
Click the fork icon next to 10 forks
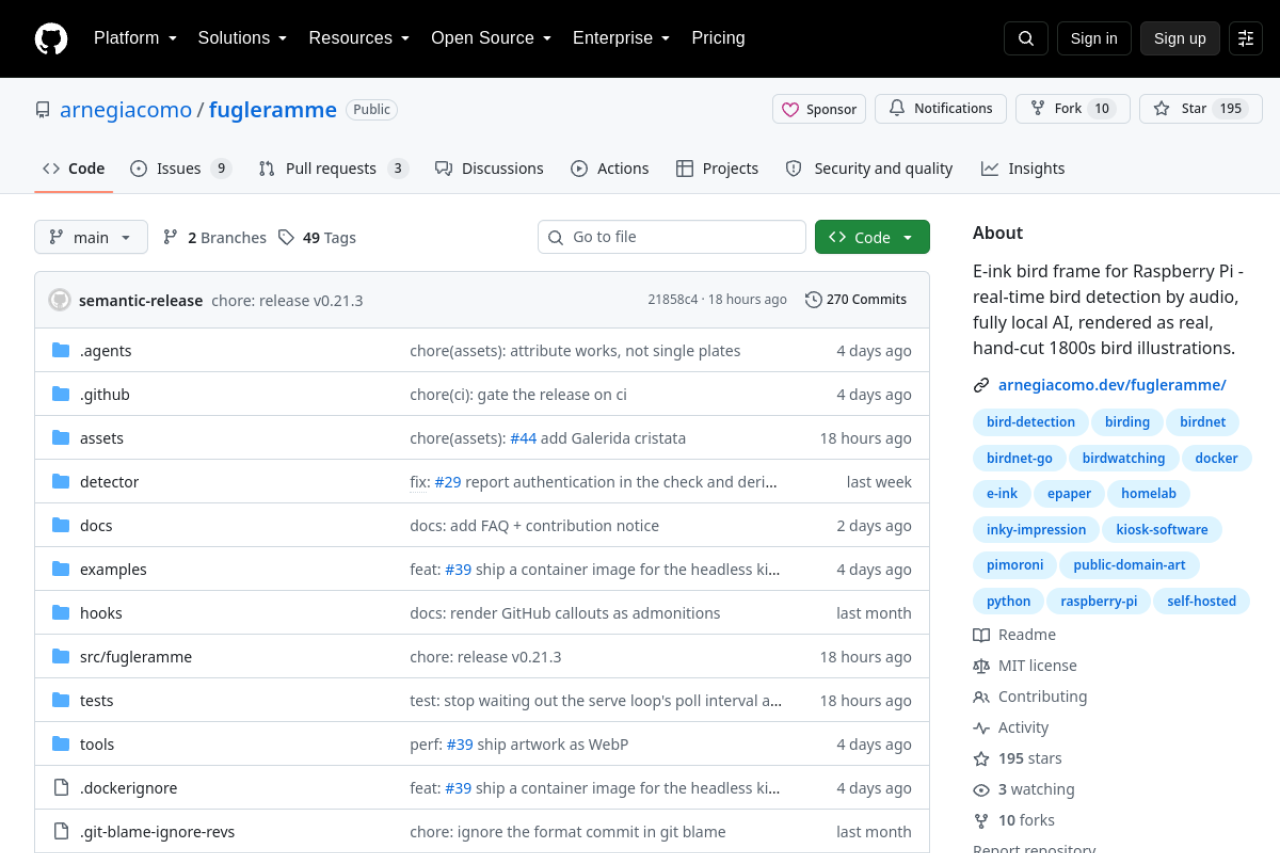(981, 821)
